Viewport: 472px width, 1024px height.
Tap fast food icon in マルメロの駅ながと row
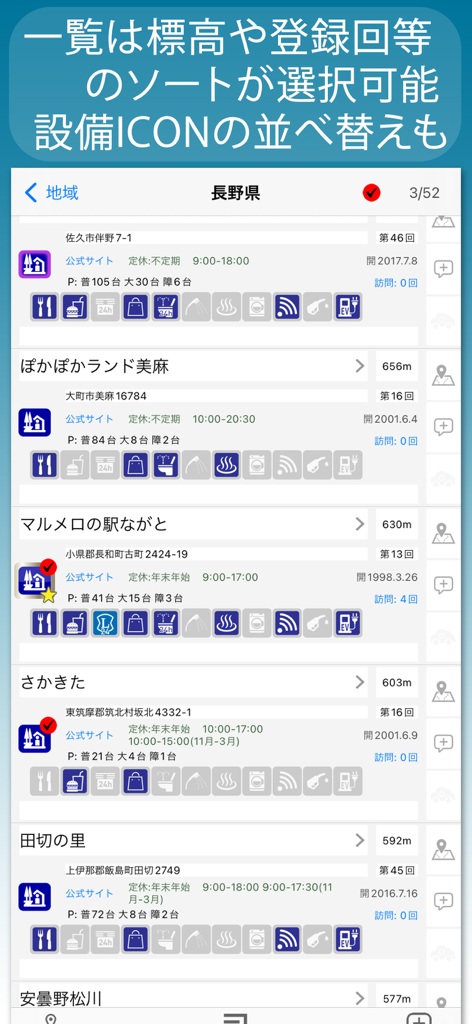(x=75, y=623)
